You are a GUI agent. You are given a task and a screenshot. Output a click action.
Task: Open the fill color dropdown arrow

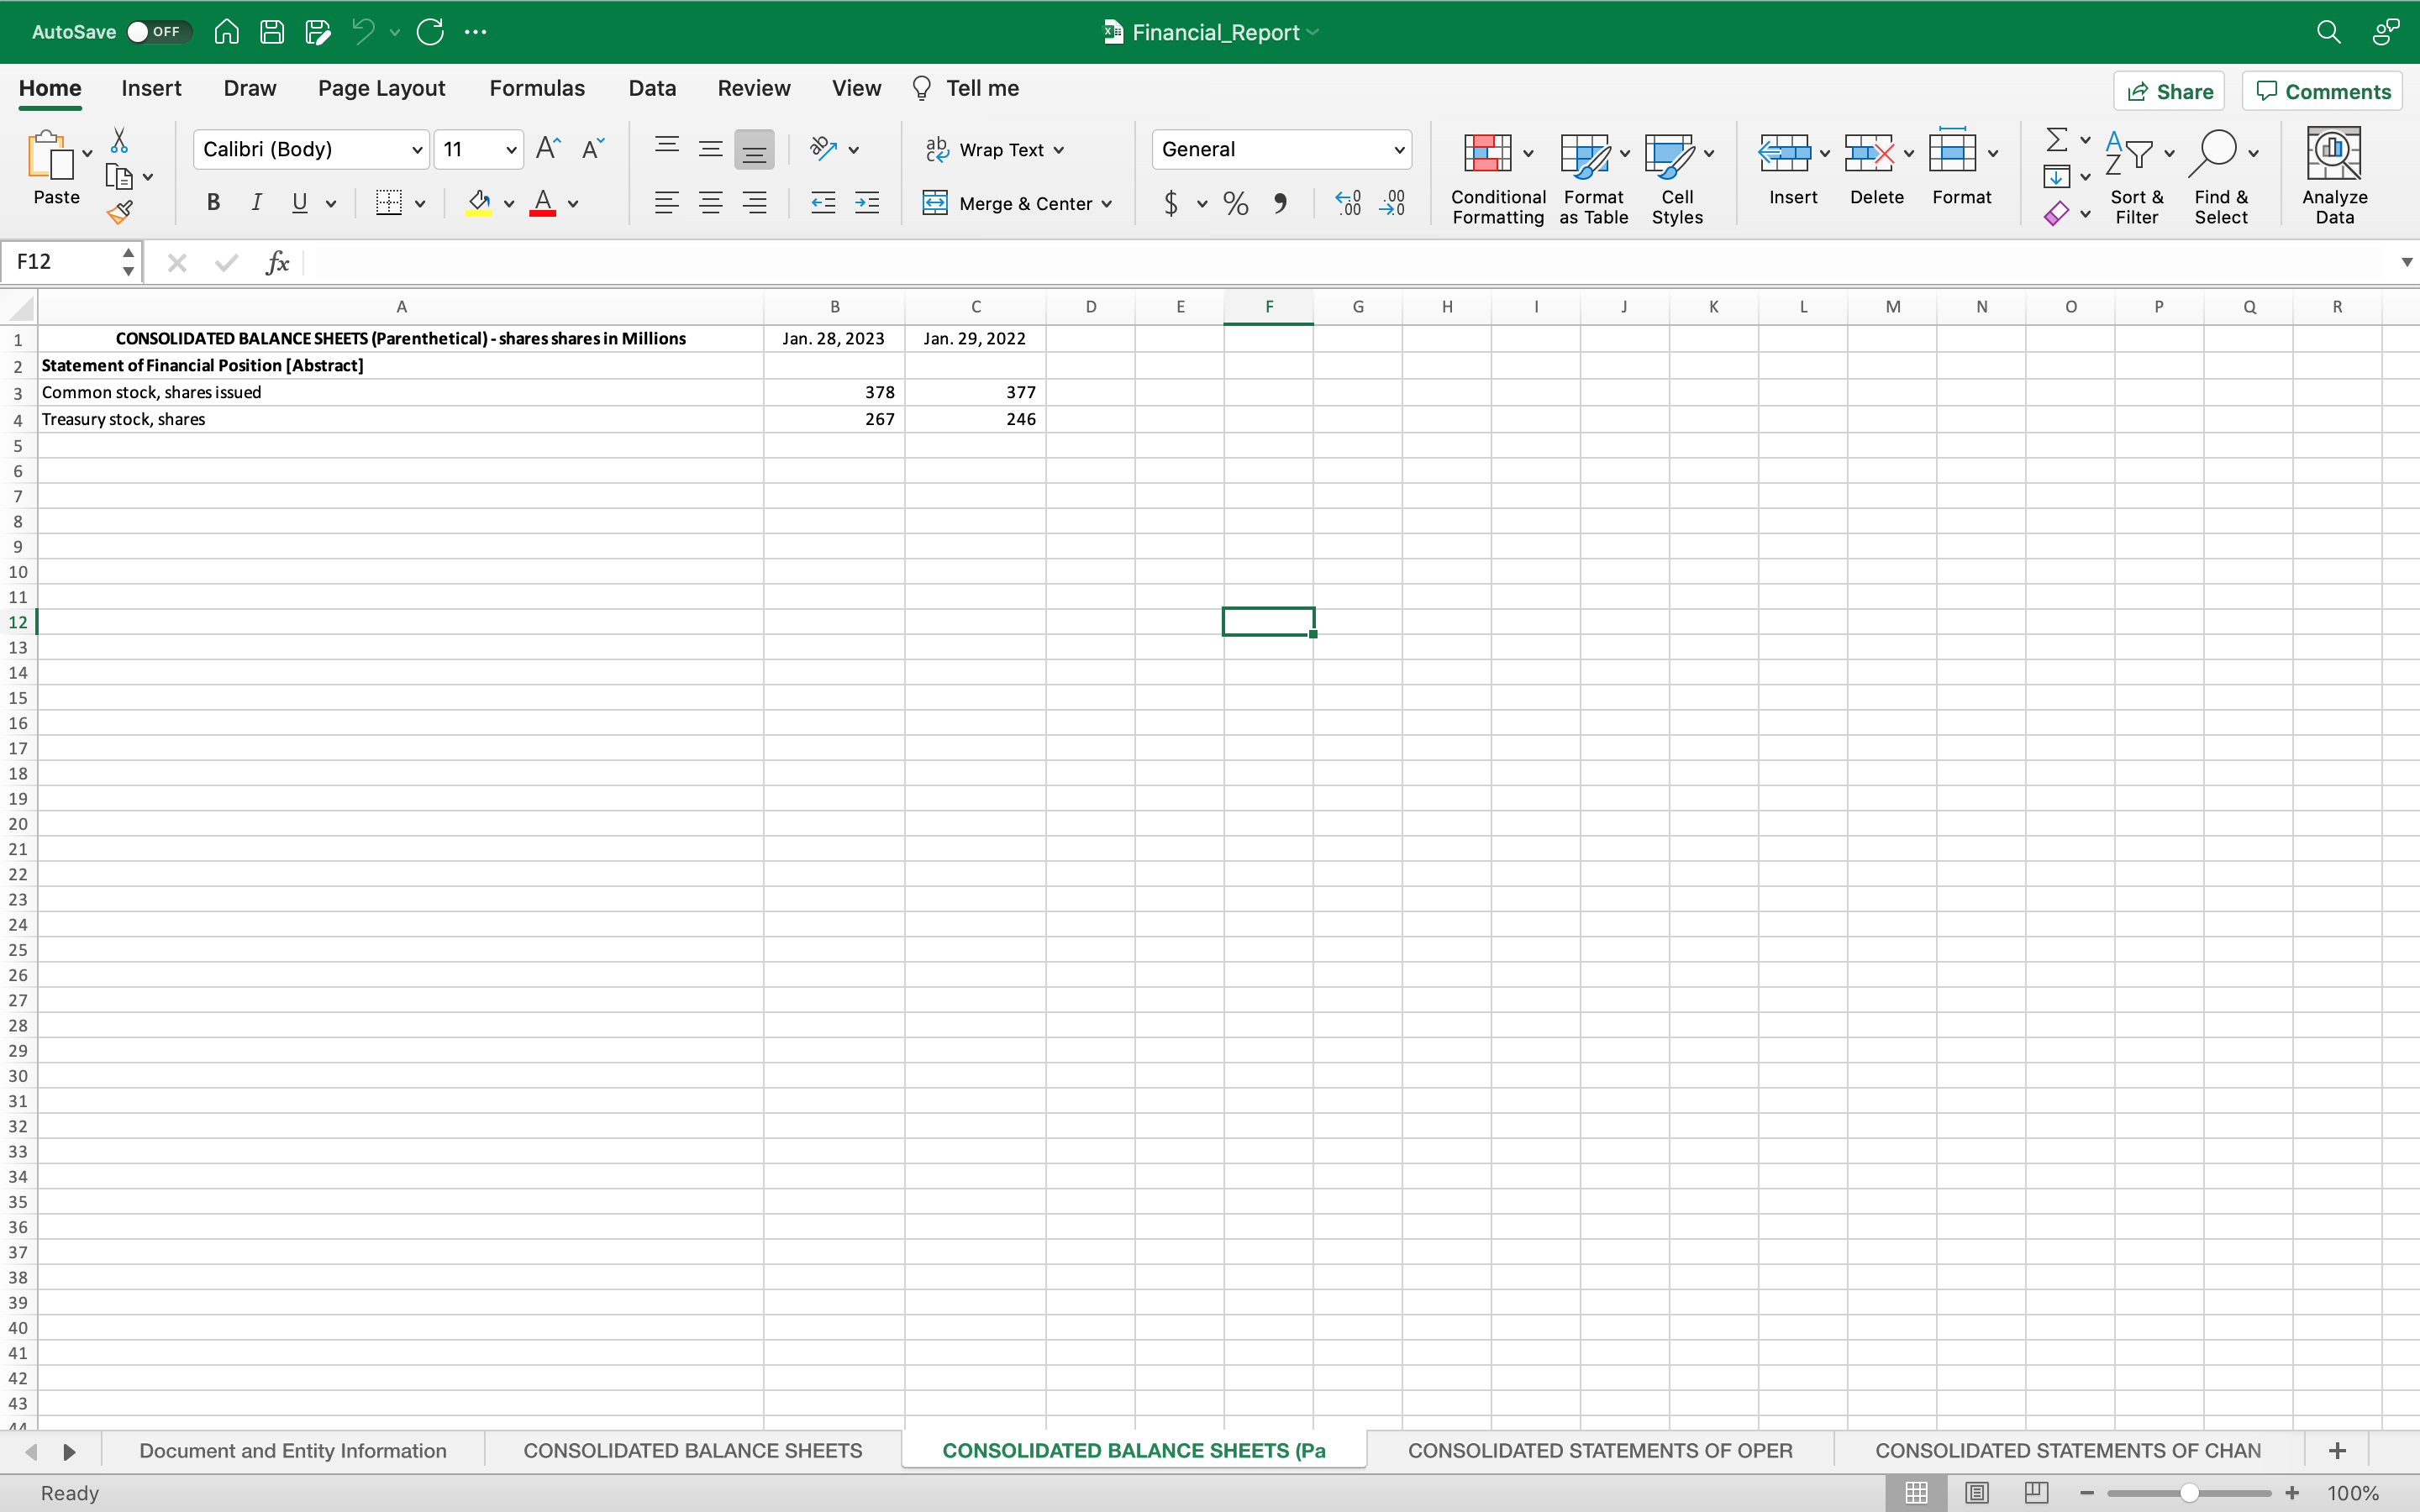coord(508,203)
